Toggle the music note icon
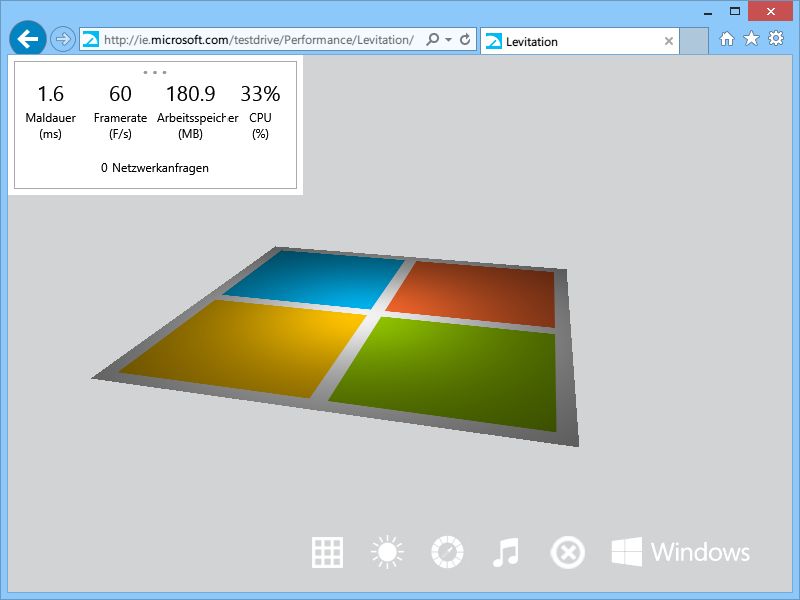The image size is (800, 600). pos(506,552)
